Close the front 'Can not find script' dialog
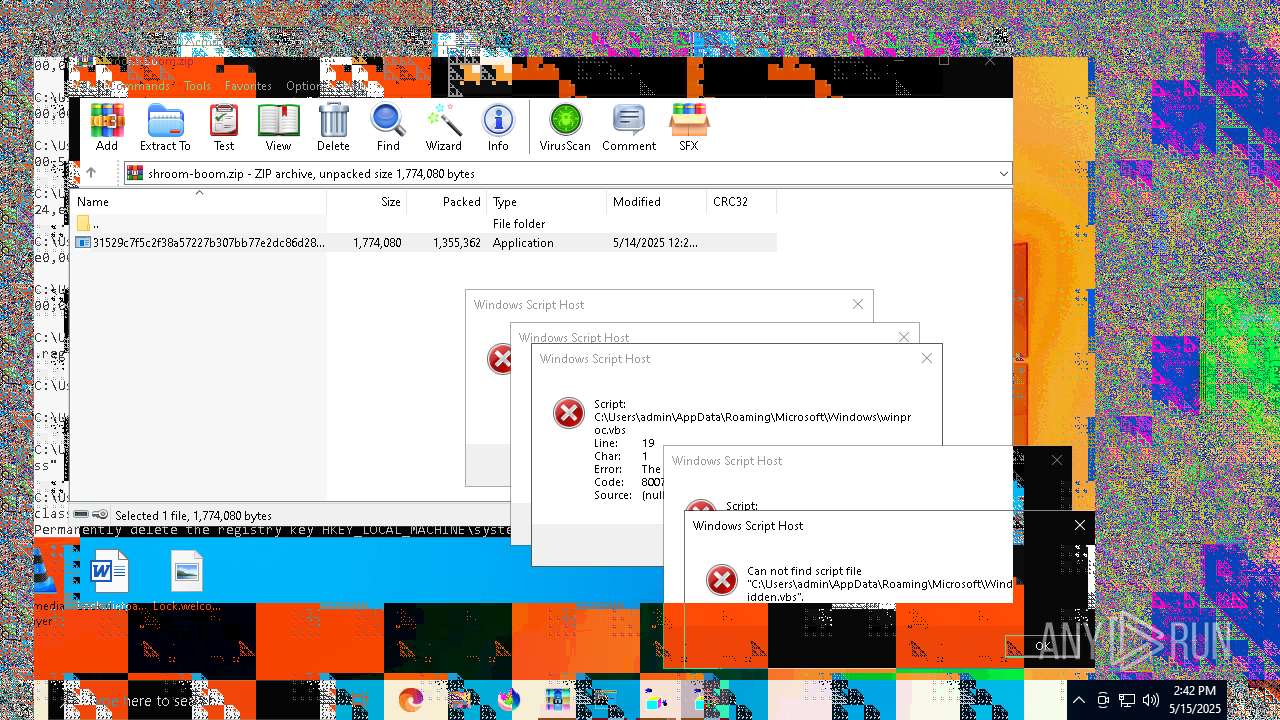1280x720 pixels. pyautogui.click(x=1079, y=525)
